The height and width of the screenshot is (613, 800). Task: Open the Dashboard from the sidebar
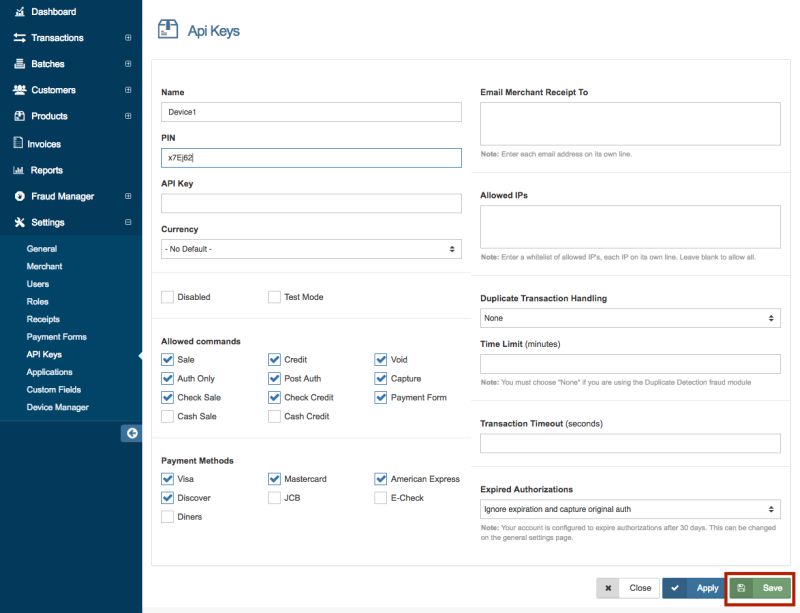pos(44,12)
